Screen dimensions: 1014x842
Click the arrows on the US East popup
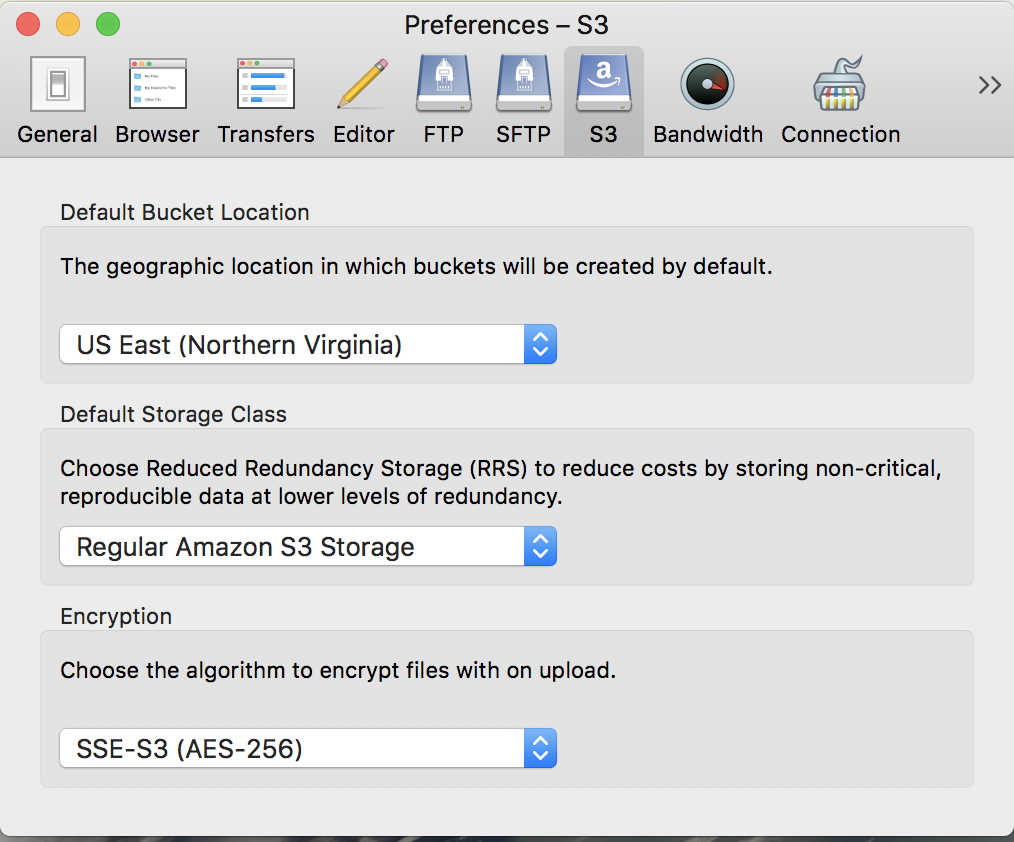[540, 345]
